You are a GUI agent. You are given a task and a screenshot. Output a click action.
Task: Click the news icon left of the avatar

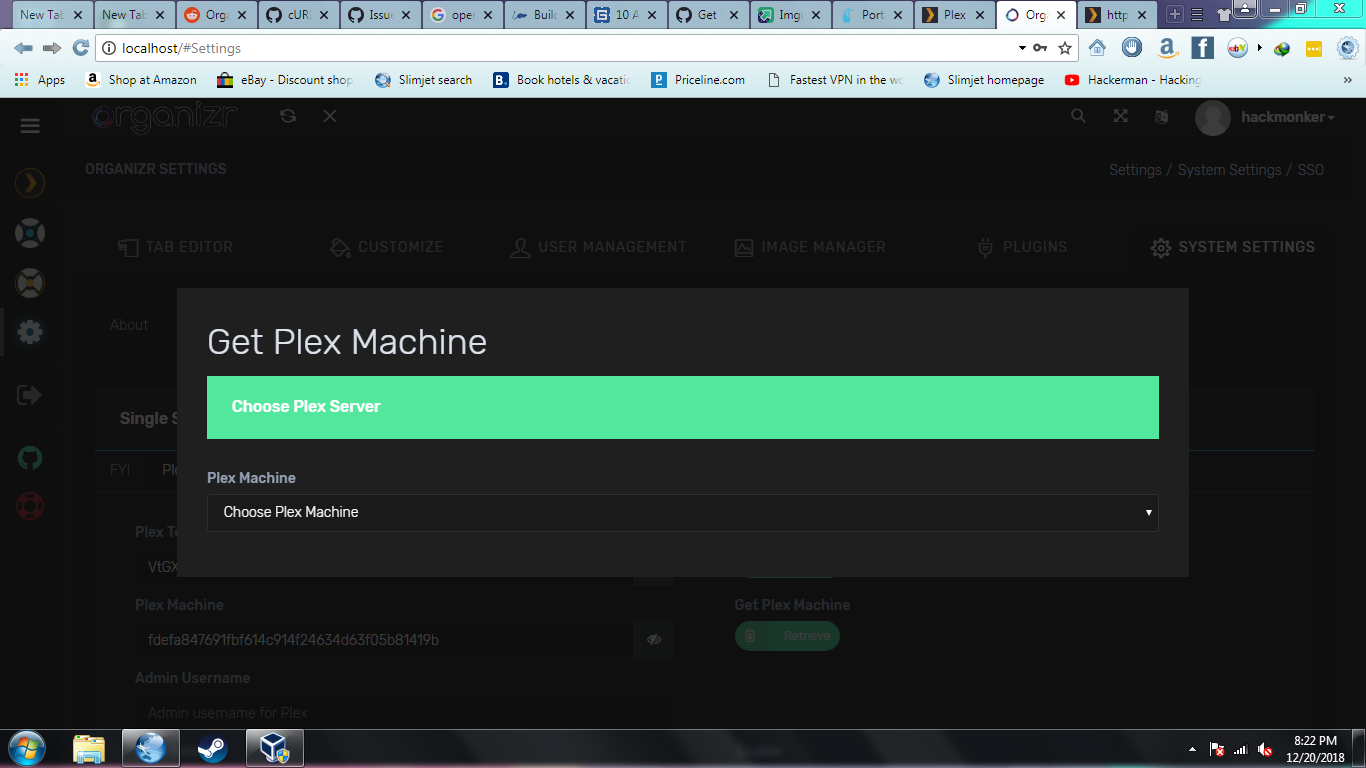click(1161, 117)
